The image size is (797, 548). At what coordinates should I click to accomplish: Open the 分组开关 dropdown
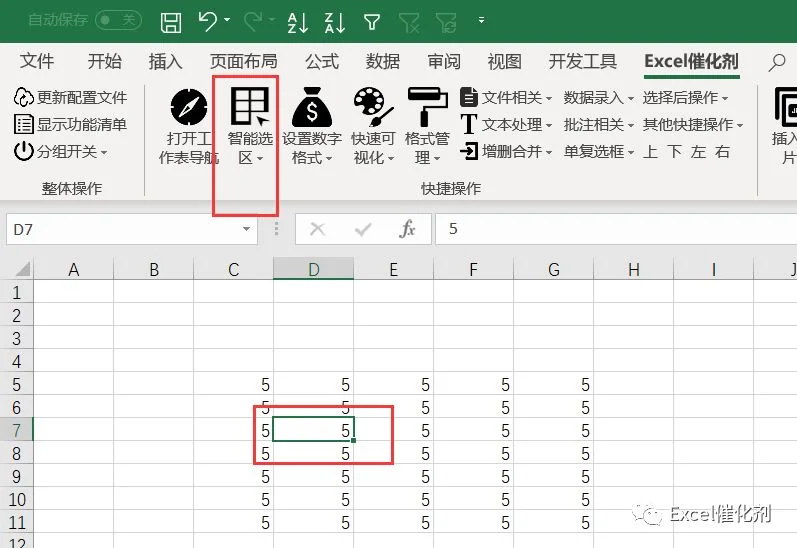tap(60, 151)
